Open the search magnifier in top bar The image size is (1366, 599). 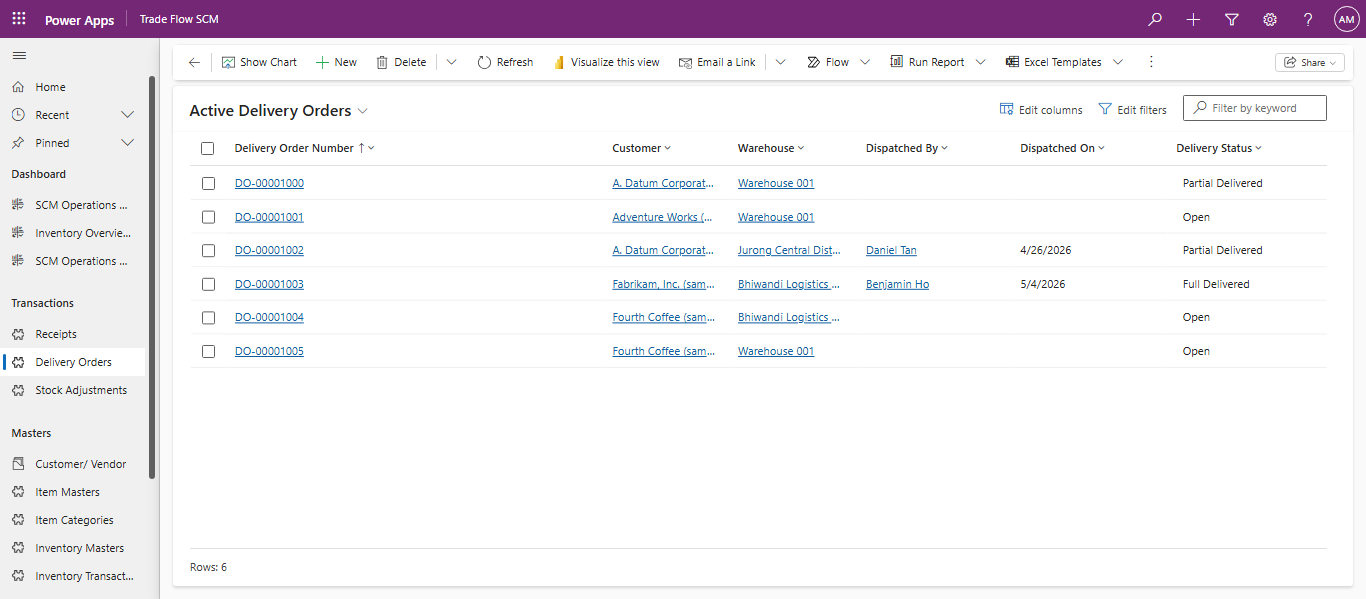1155,19
